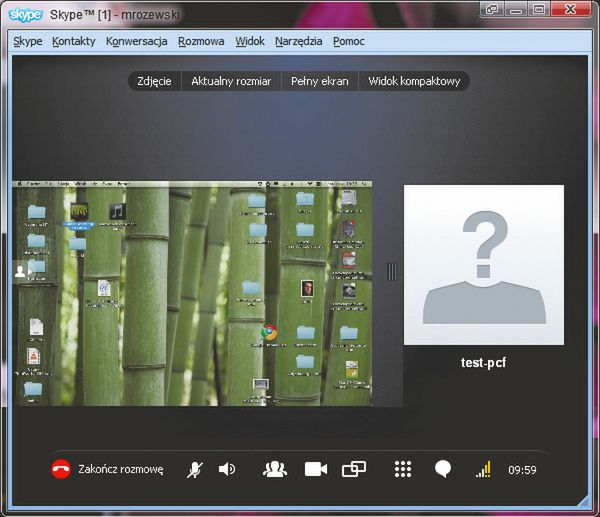Click the screen sharing icon

(354, 469)
